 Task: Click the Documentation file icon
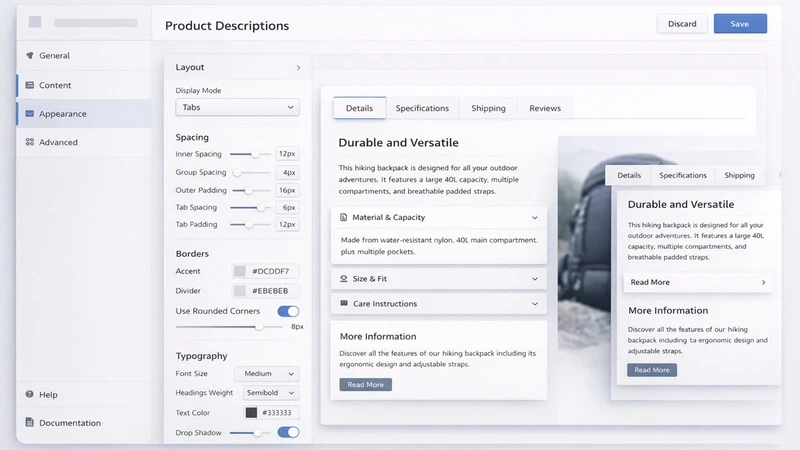[x=30, y=422]
